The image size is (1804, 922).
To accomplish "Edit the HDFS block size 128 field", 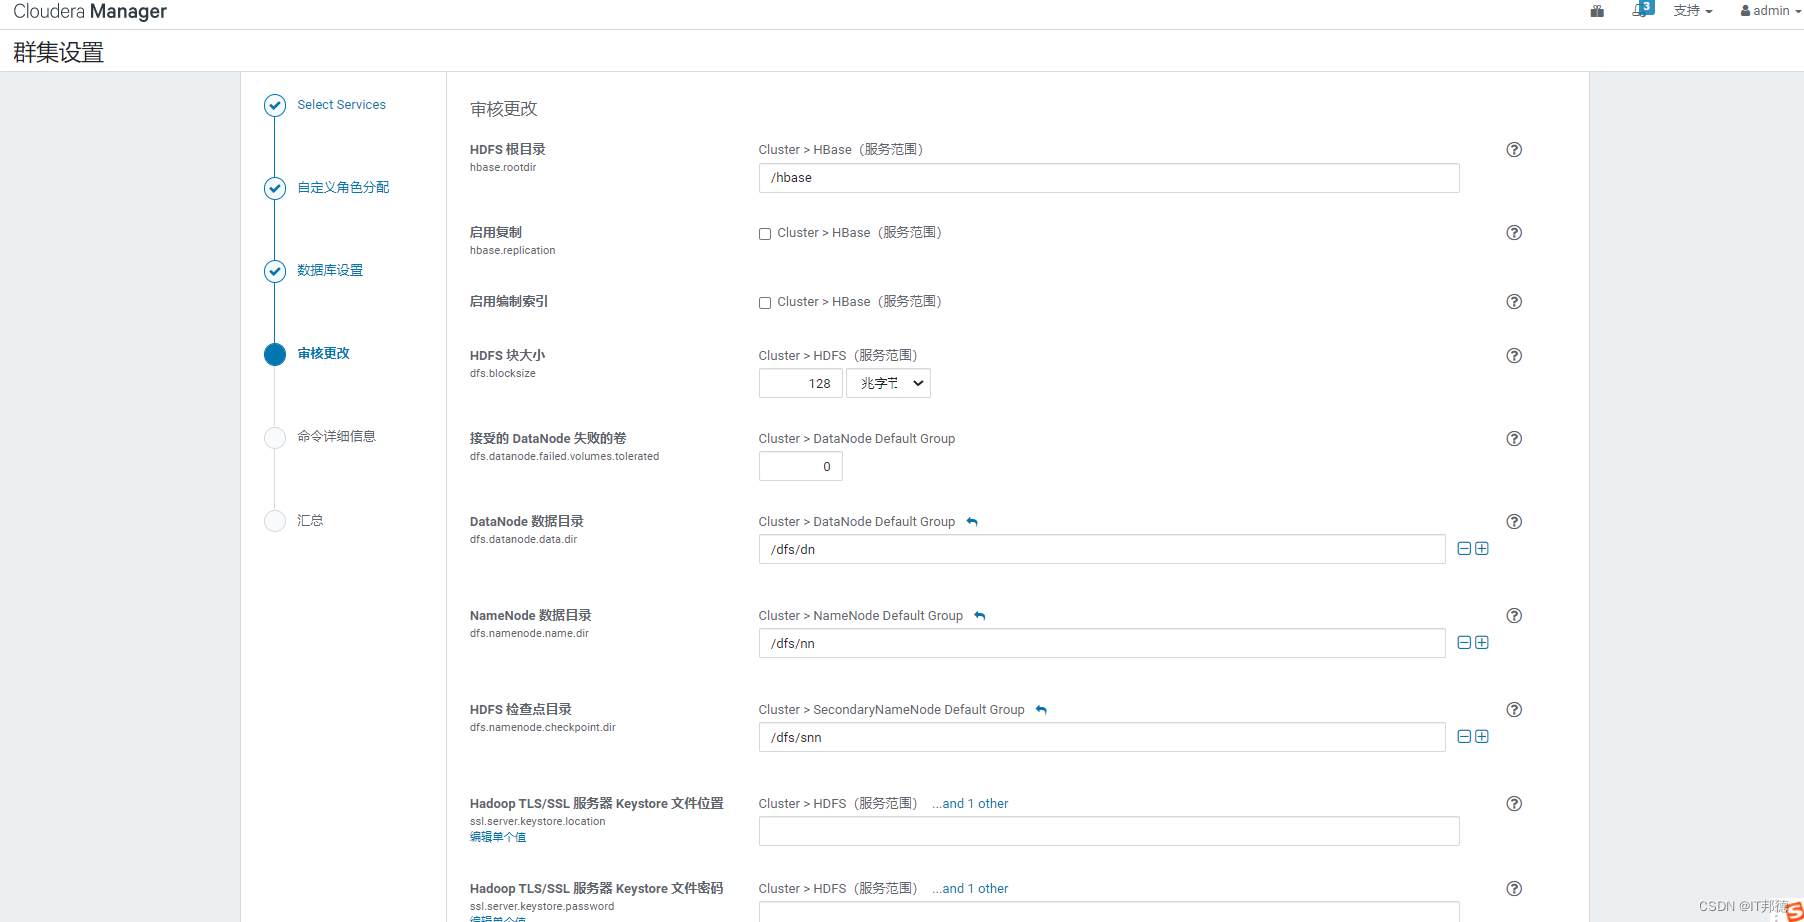I will (800, 383).
